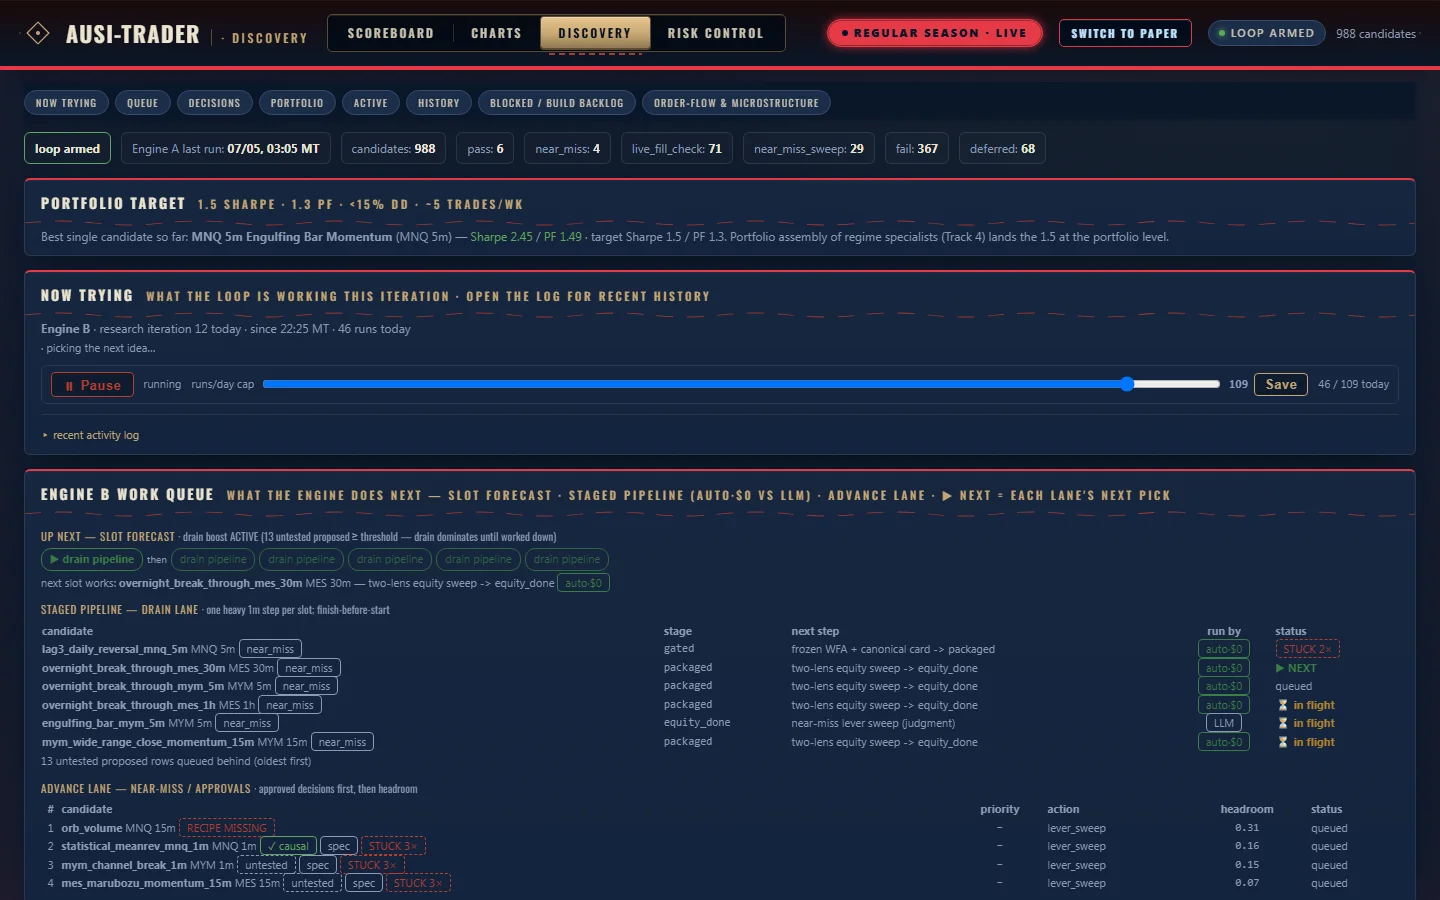Click 'frozen WFA + canonical card -> packaged'

click(x=893, y=649)
